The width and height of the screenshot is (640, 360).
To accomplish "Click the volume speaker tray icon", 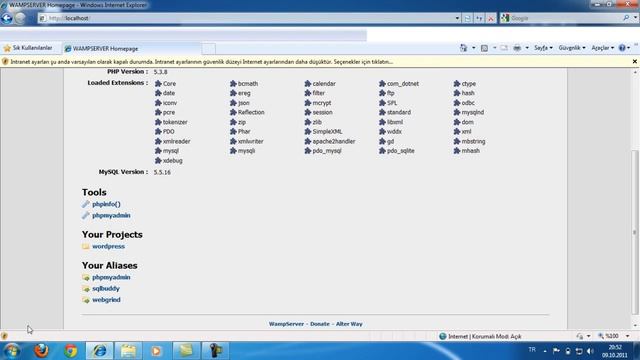I will 590,351.
